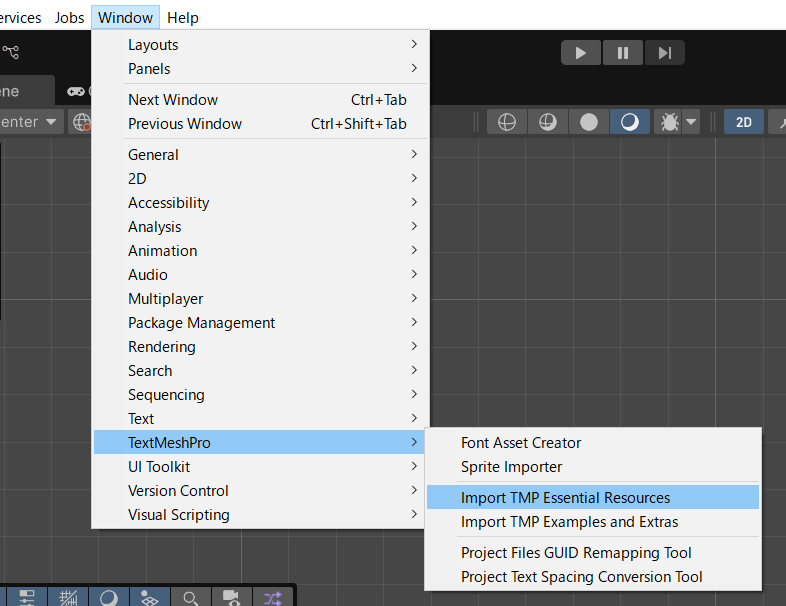Image resolution: width=786 pixels, height=606 pixels.
Task: Toggle the 2D scene view button
Action: click(x=743, y=122)
